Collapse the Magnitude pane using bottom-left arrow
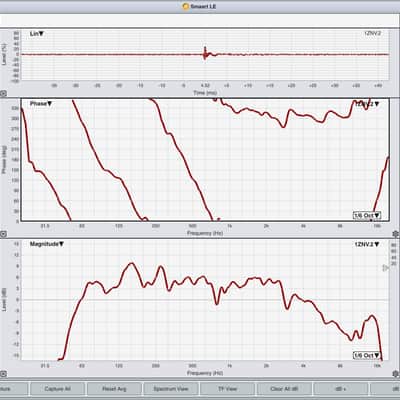400x400 pixels. click(x=3, y=374)
